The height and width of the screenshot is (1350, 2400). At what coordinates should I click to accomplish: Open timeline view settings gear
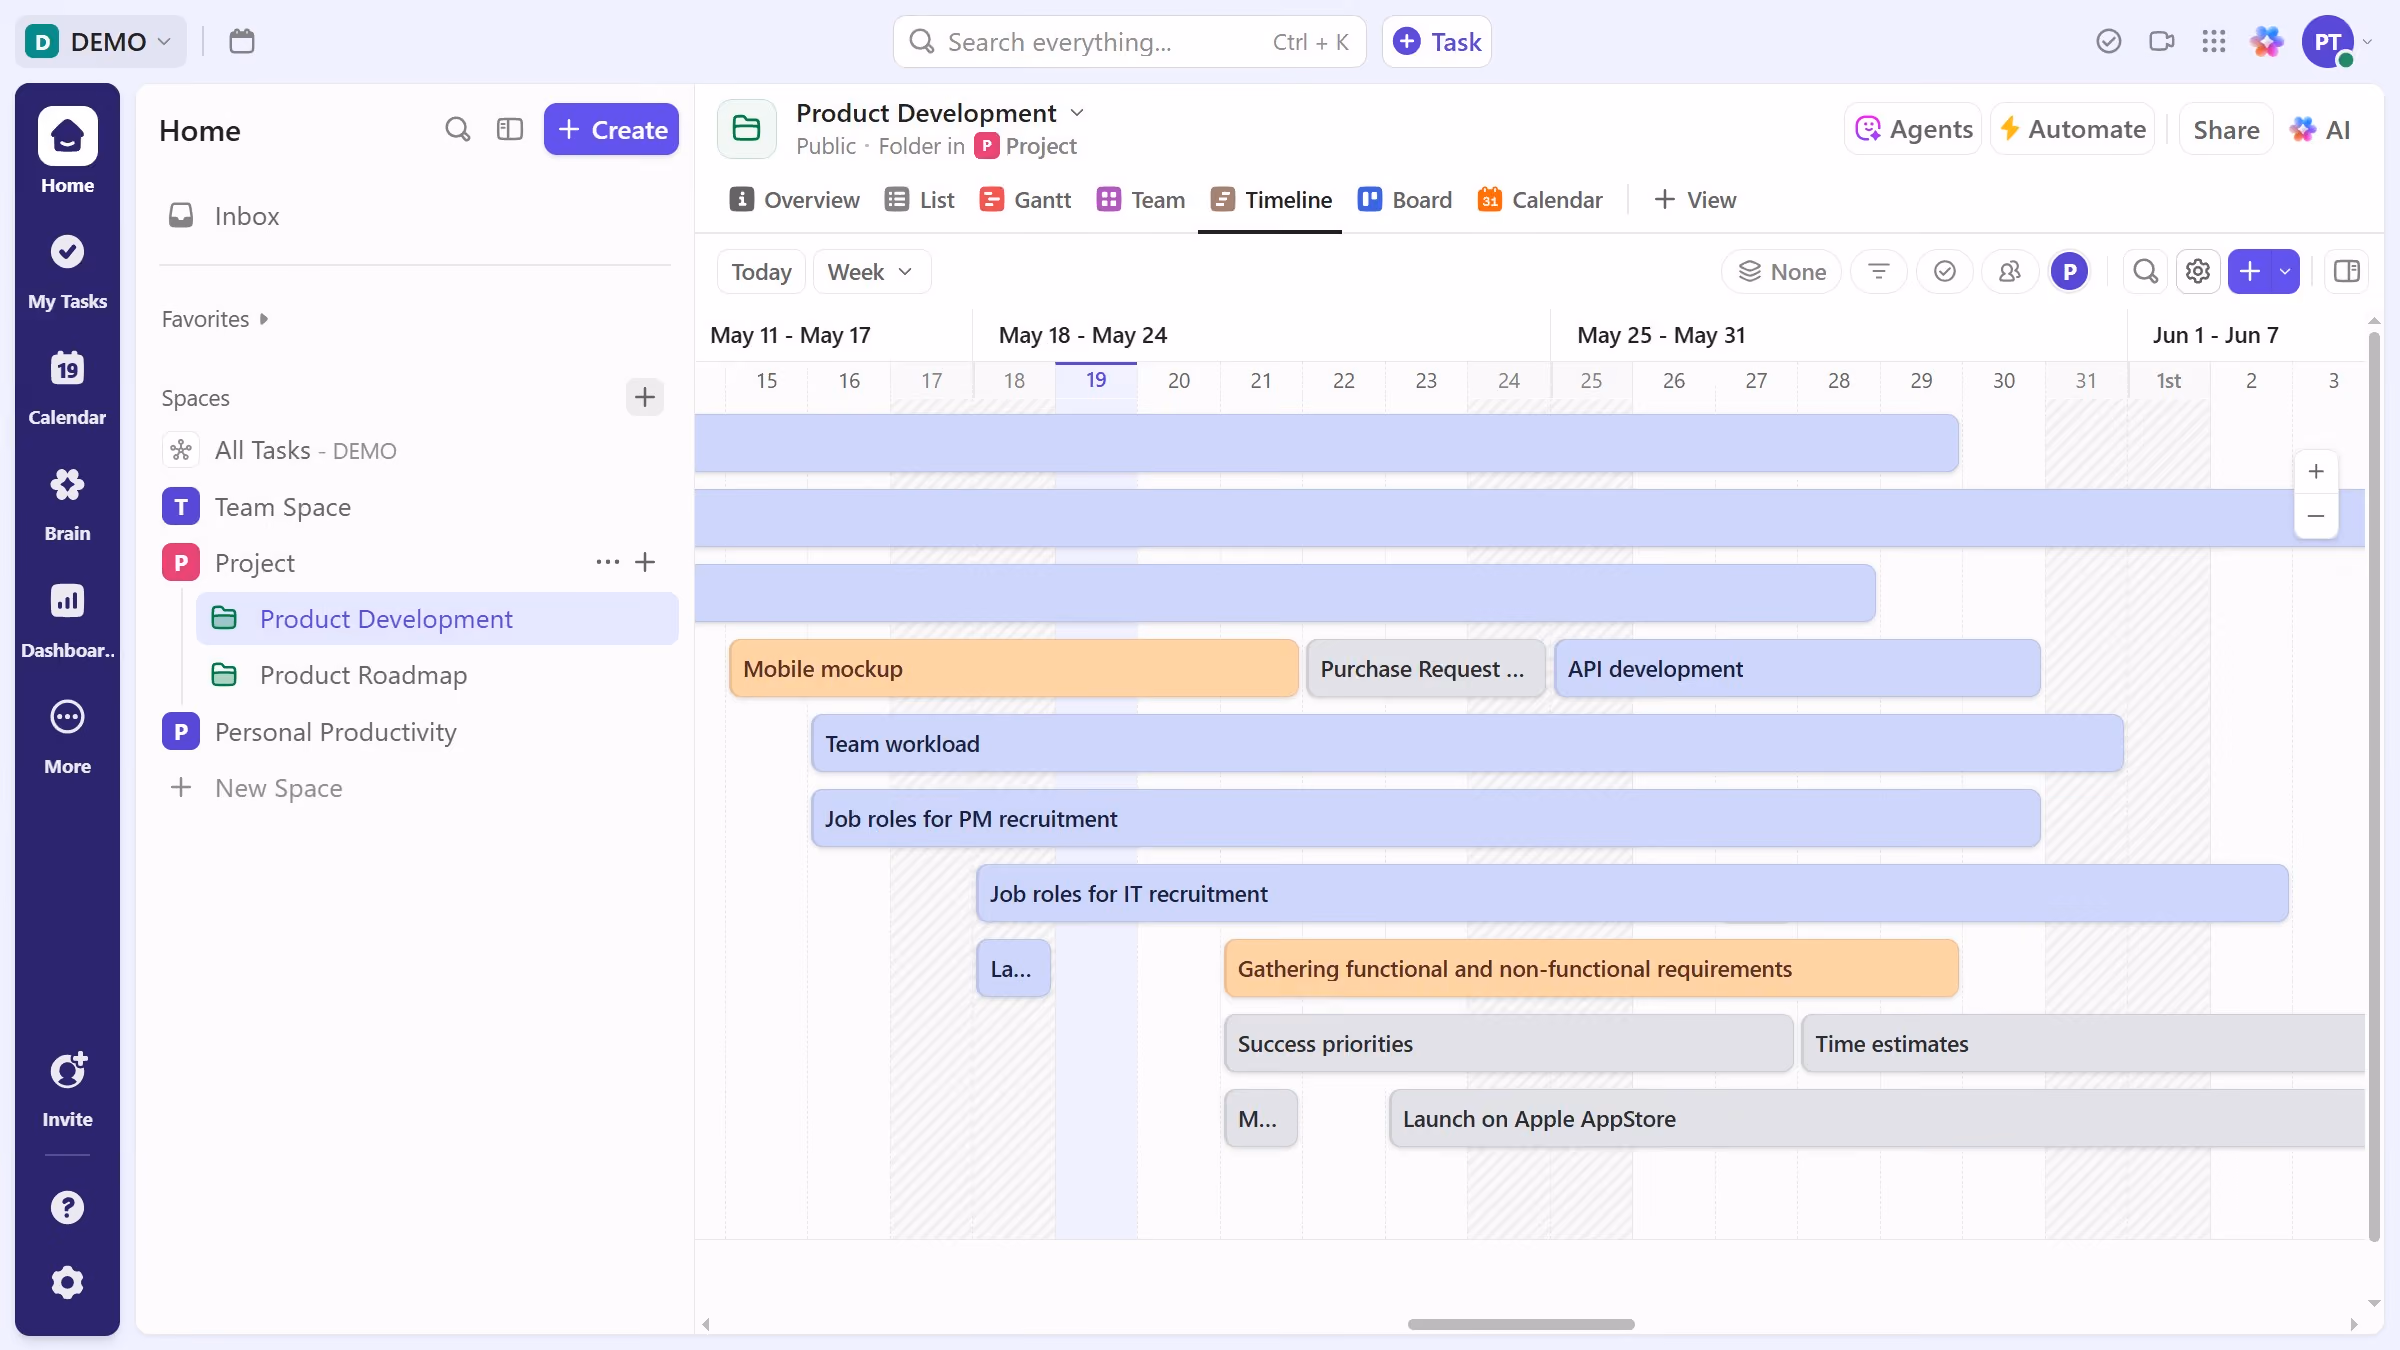[x=2198, y=271]
